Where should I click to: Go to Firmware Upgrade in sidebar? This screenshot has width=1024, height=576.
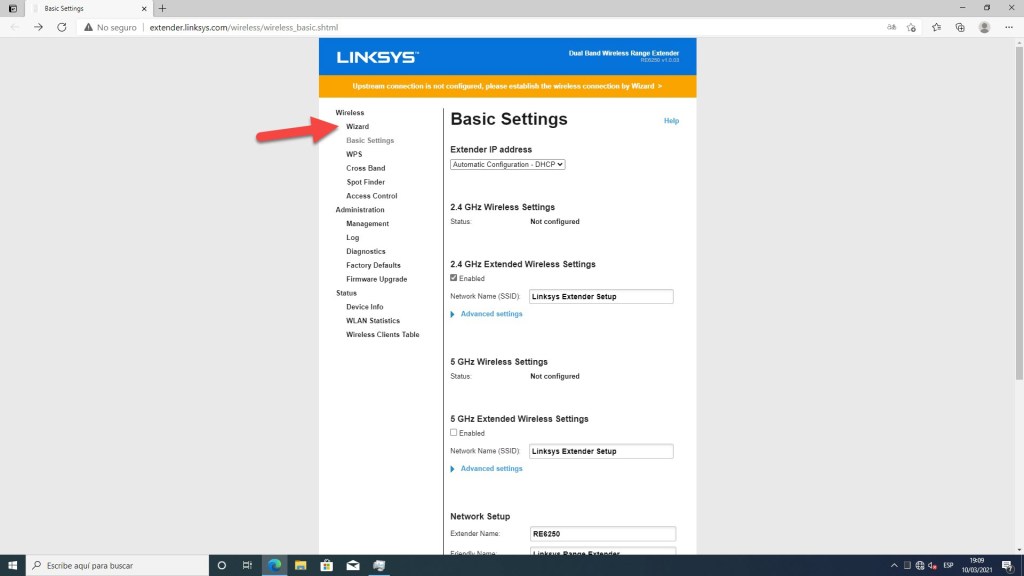[376, 279]
